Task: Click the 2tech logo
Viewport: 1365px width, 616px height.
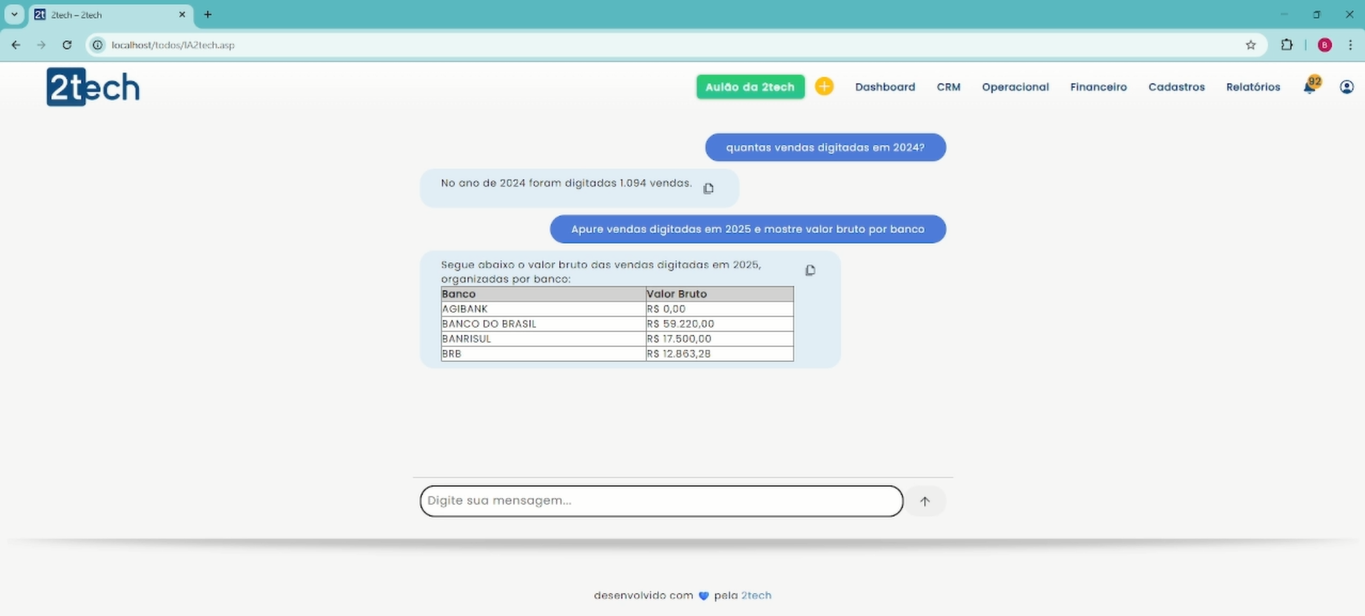Action: 93,87
